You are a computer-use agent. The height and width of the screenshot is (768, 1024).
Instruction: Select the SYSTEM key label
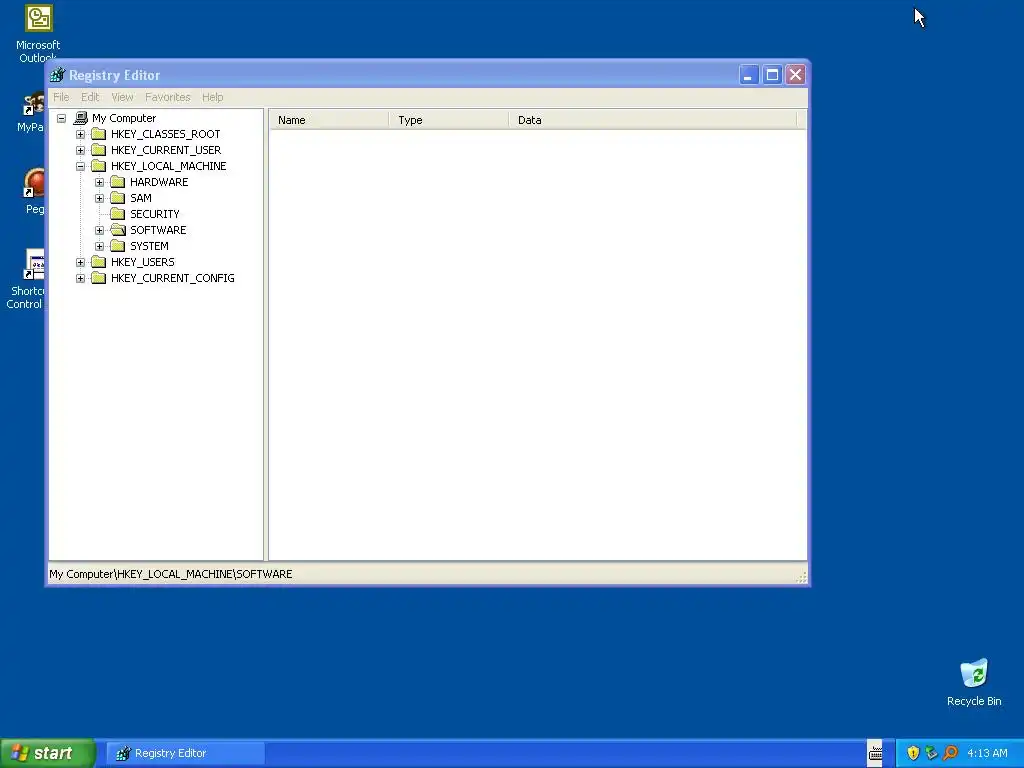point(149,246)
